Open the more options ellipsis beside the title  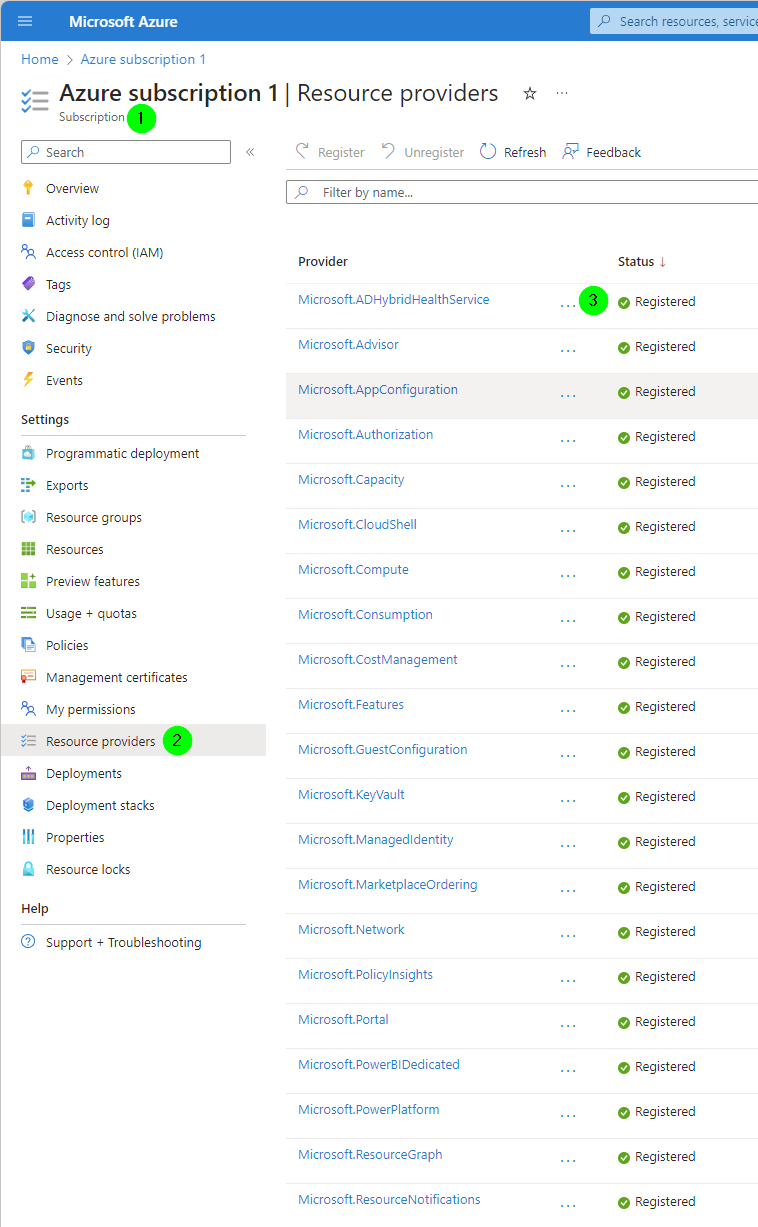[562, 93]
